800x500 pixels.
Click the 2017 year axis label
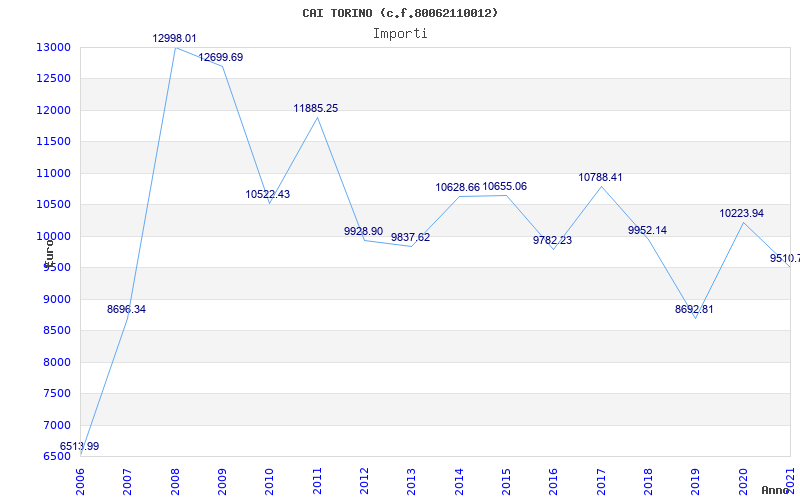601,481
